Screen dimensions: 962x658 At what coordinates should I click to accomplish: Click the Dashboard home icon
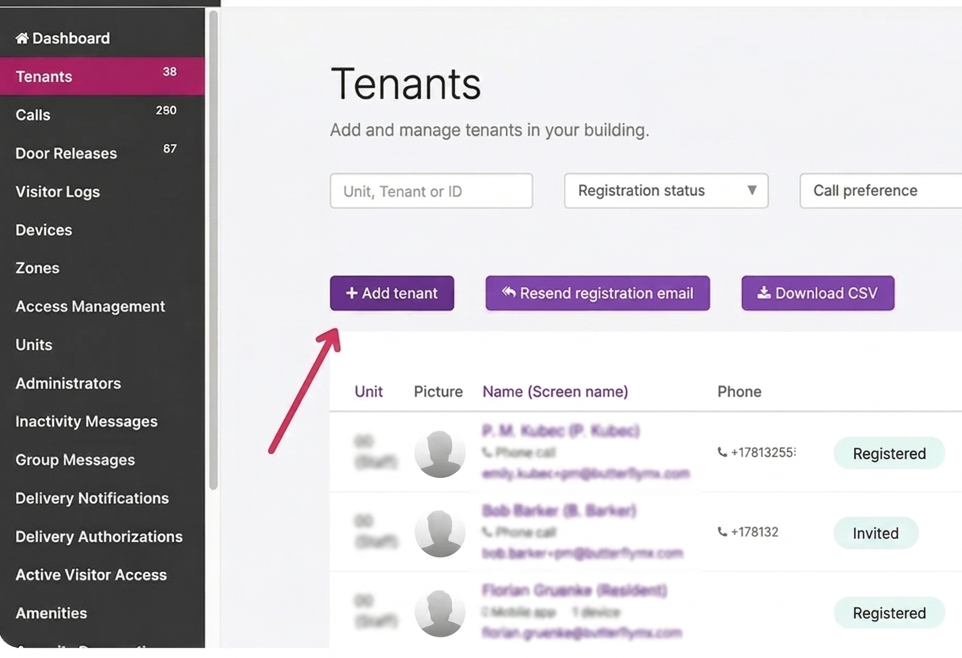(x=22, y=38)
